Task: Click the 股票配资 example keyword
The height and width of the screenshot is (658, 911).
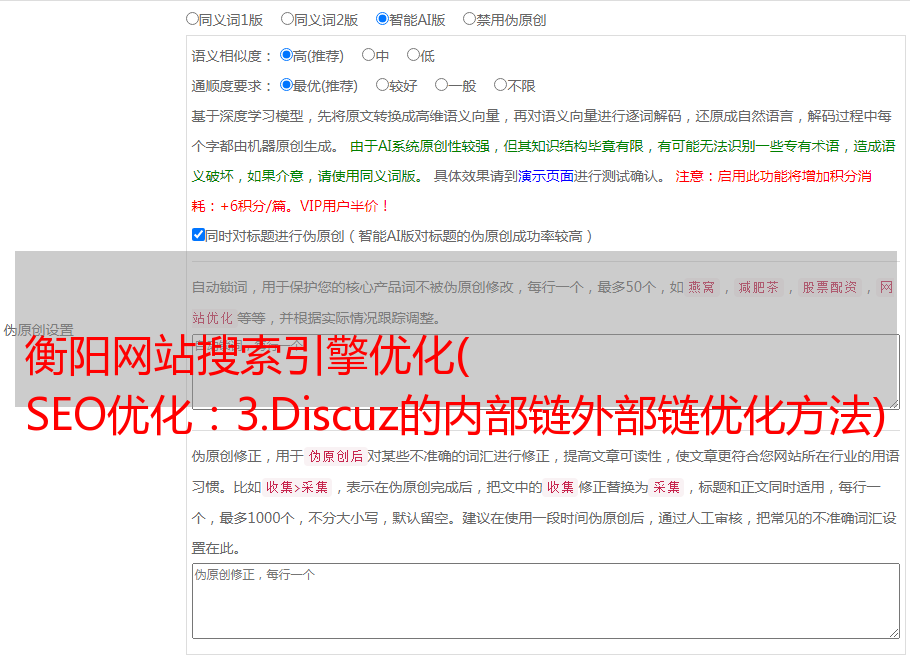Action: pos(830,287)
